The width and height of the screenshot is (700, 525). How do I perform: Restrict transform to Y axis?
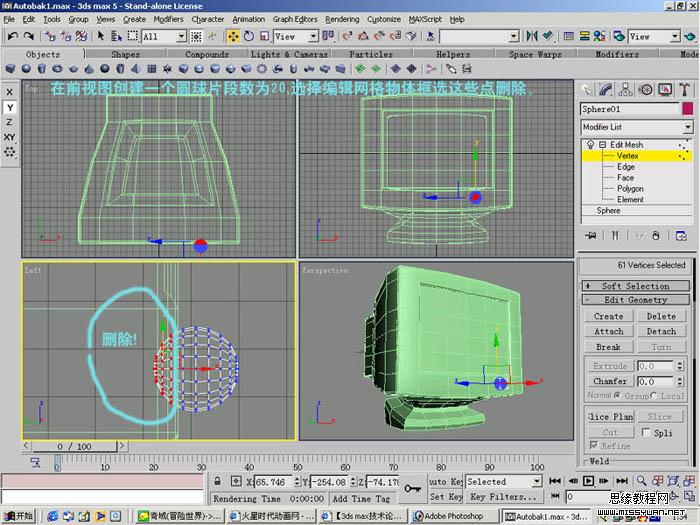[9, 107]
